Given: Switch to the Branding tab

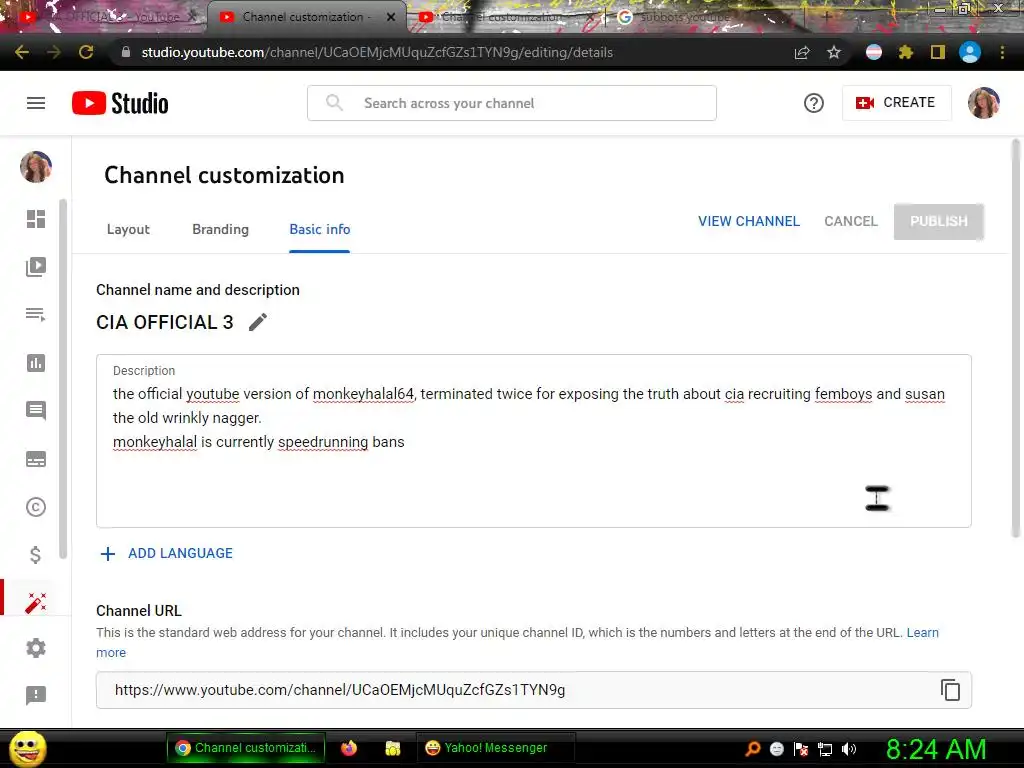Looking at the screenshot, I should (220, 229).
